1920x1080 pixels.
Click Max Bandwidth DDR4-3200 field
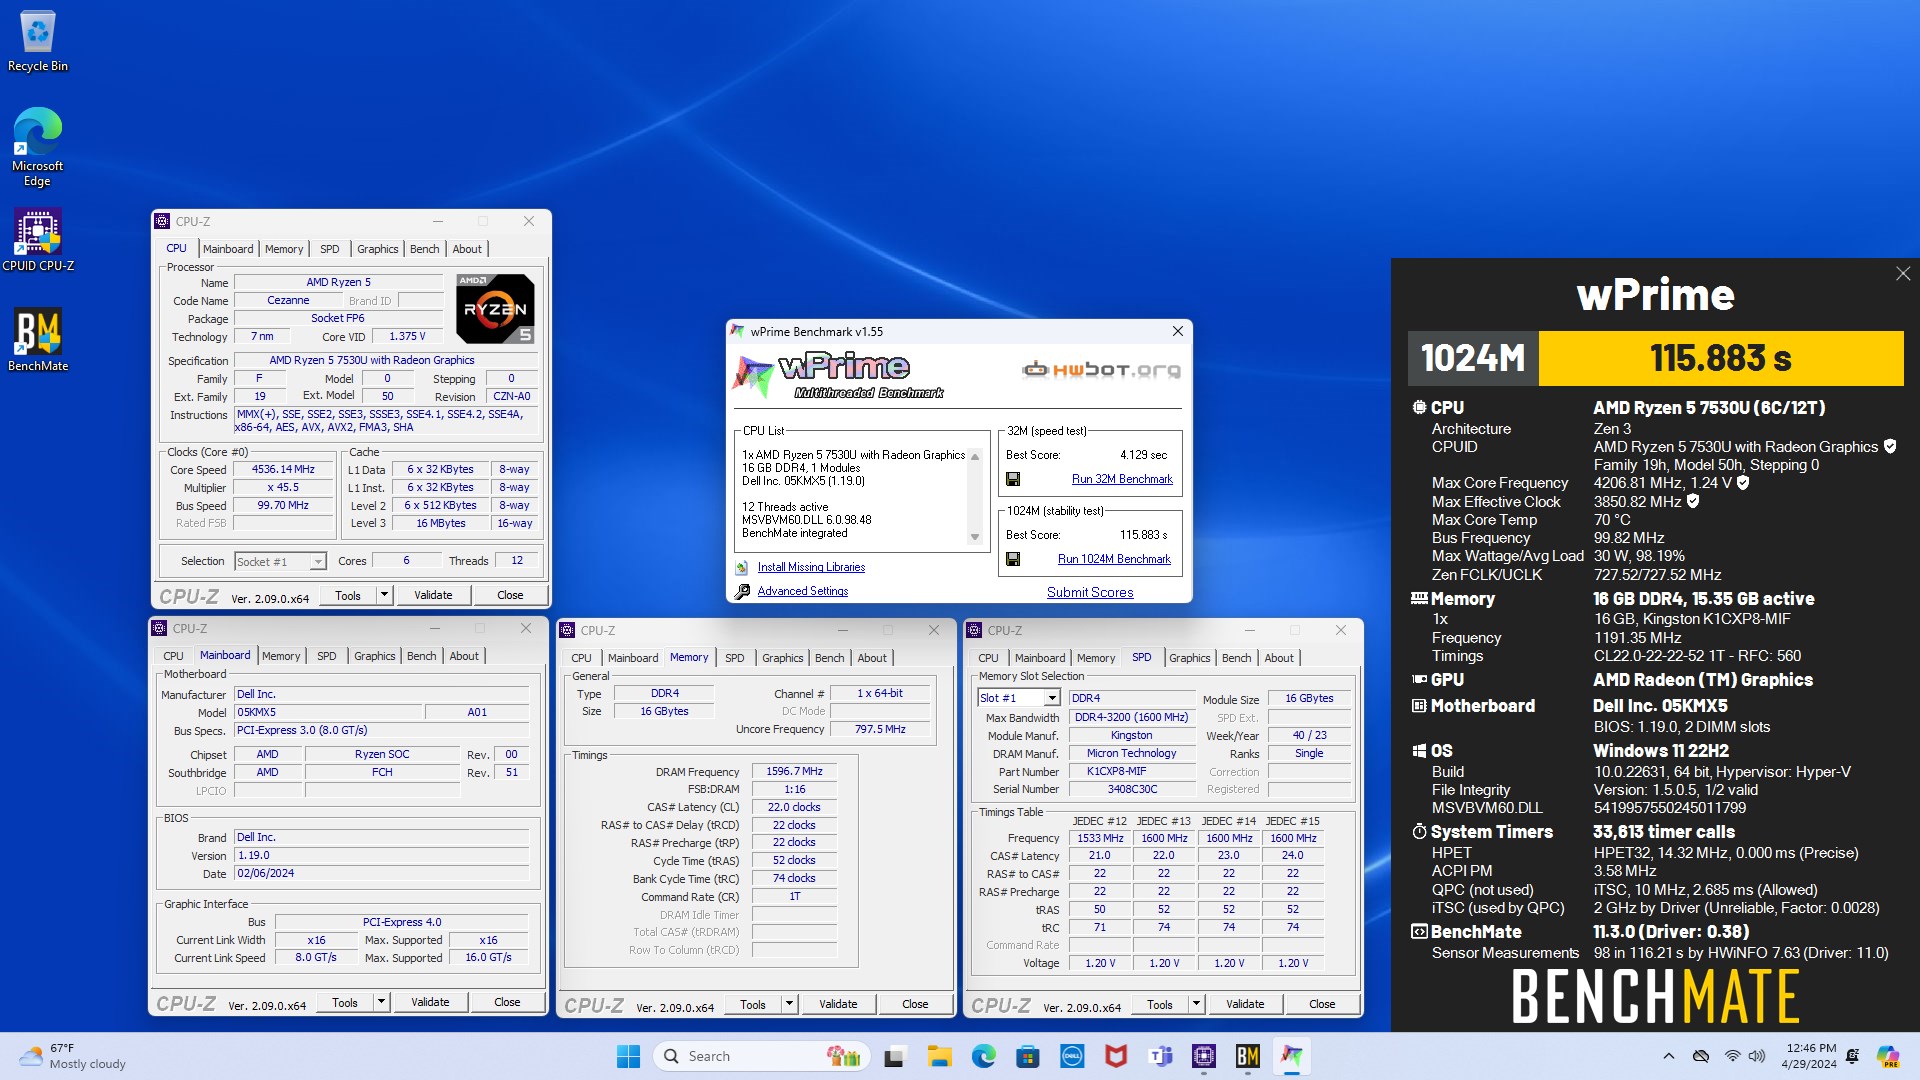point(1132,717)
